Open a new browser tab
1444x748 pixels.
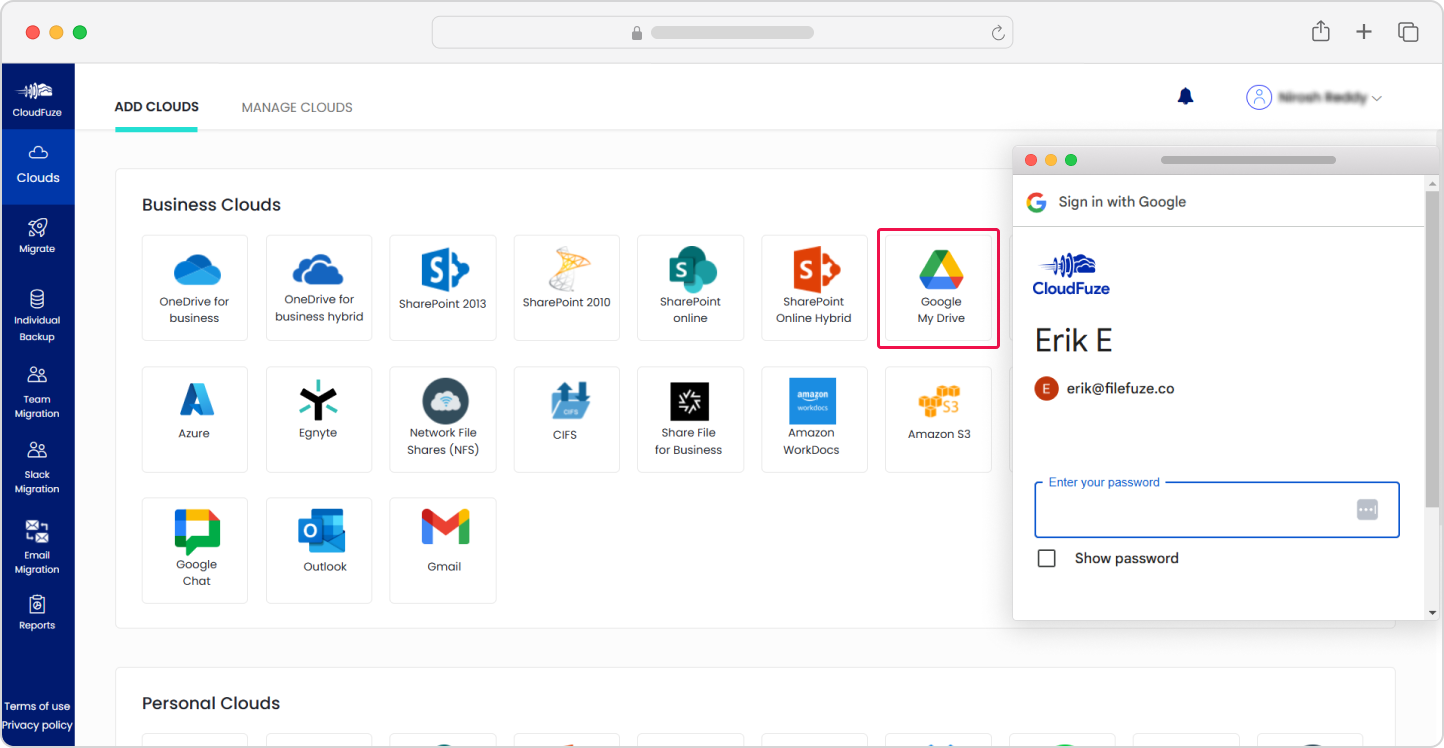pos(1364,32)
